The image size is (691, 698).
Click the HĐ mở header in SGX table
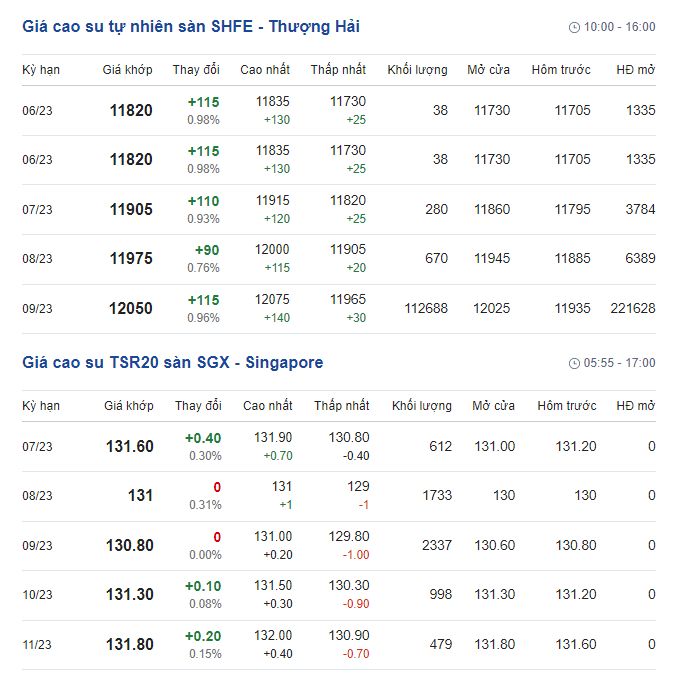(x=635, y=406)
